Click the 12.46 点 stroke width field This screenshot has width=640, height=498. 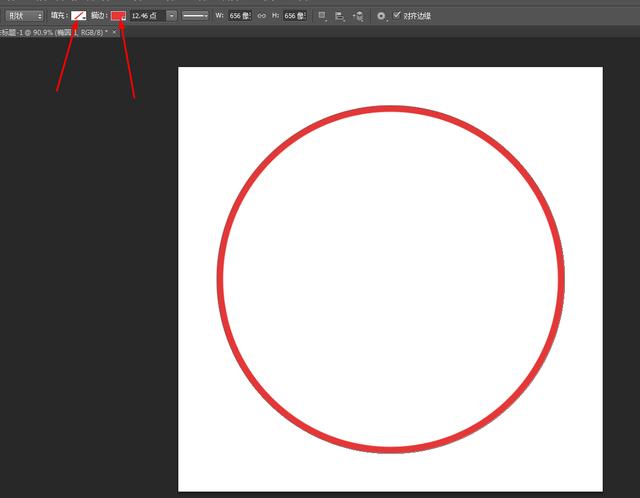point(147,16)
